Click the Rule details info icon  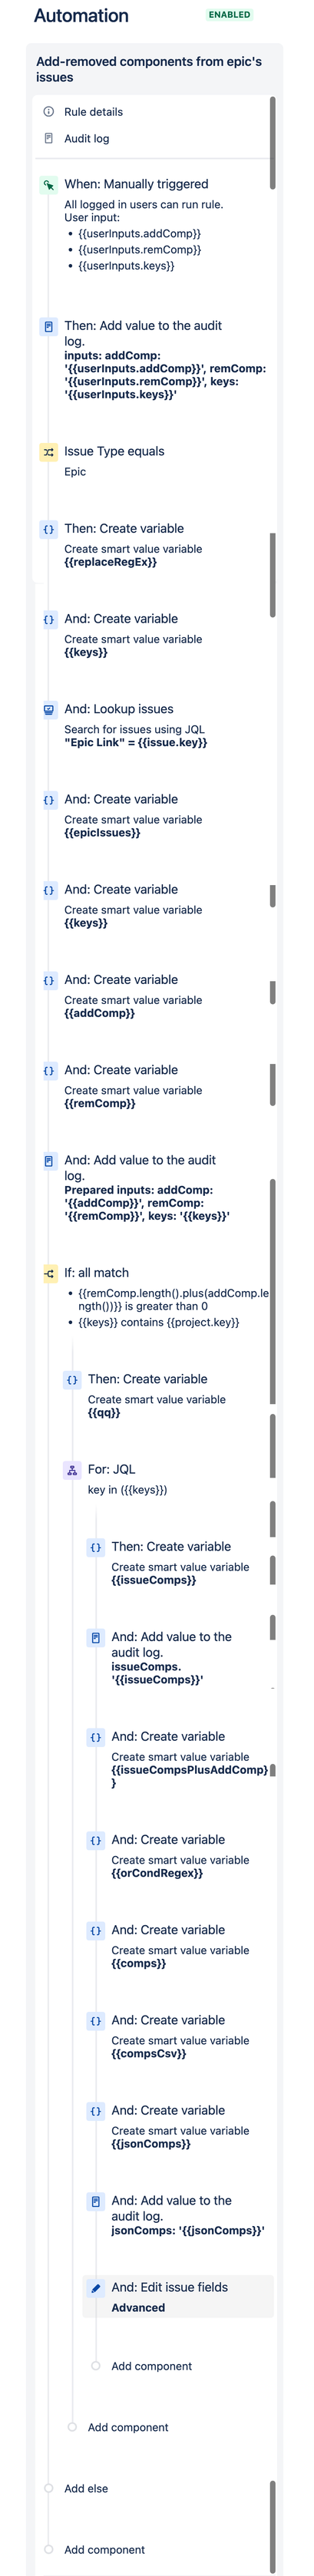click(x=48, y=112)
